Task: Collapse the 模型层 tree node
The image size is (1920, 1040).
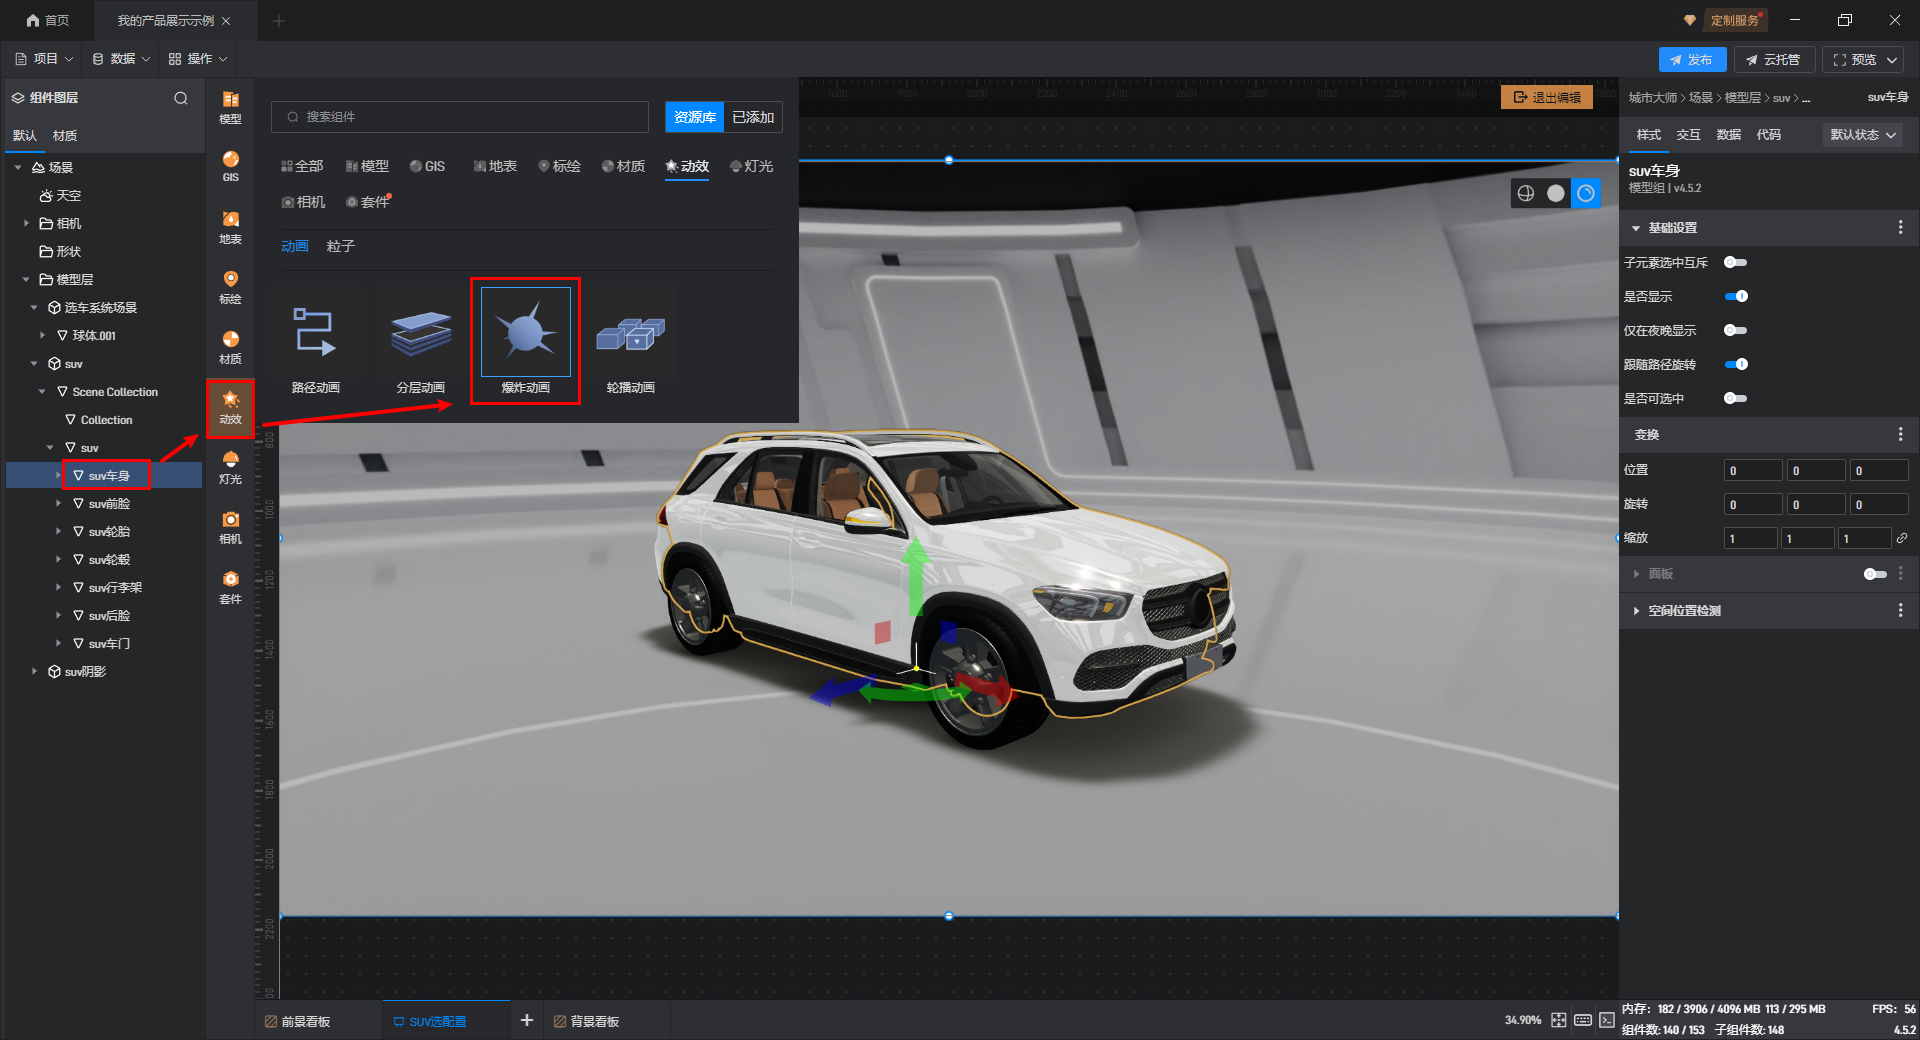Action: 26,279
